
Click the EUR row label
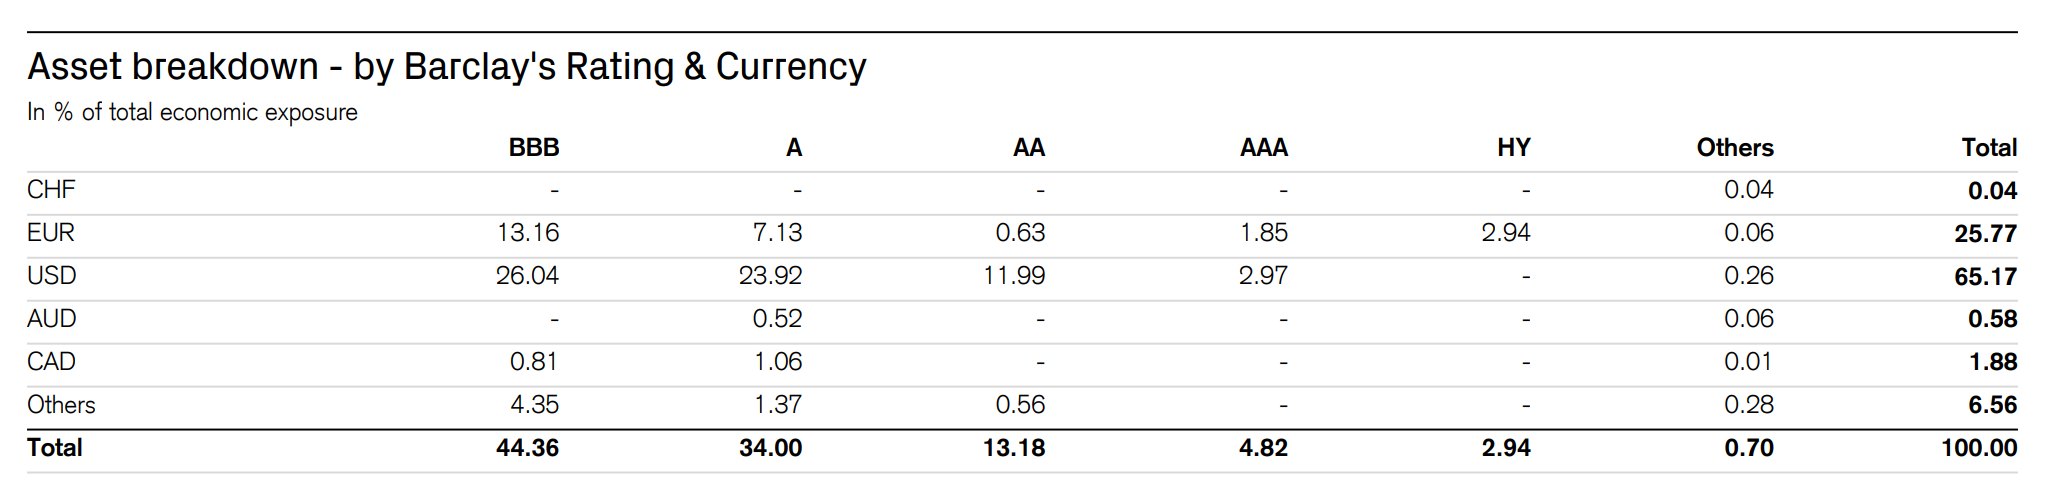51,233
